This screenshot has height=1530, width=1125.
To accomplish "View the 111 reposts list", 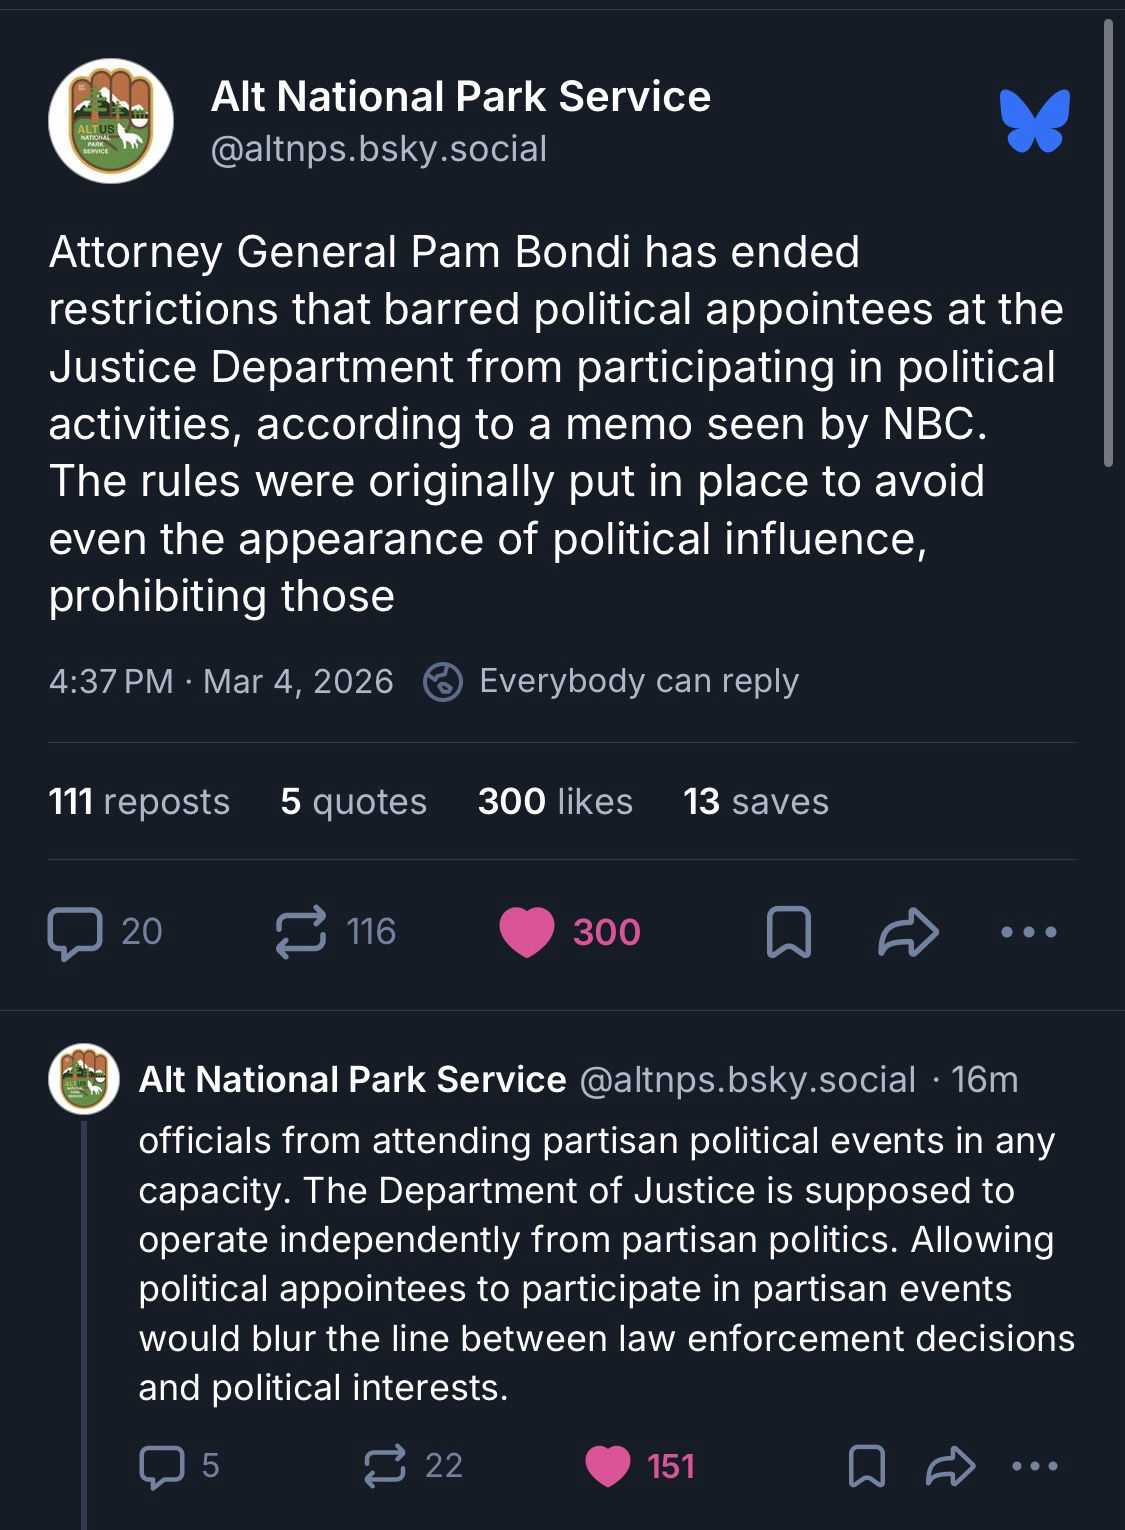I will pos(139,801).
